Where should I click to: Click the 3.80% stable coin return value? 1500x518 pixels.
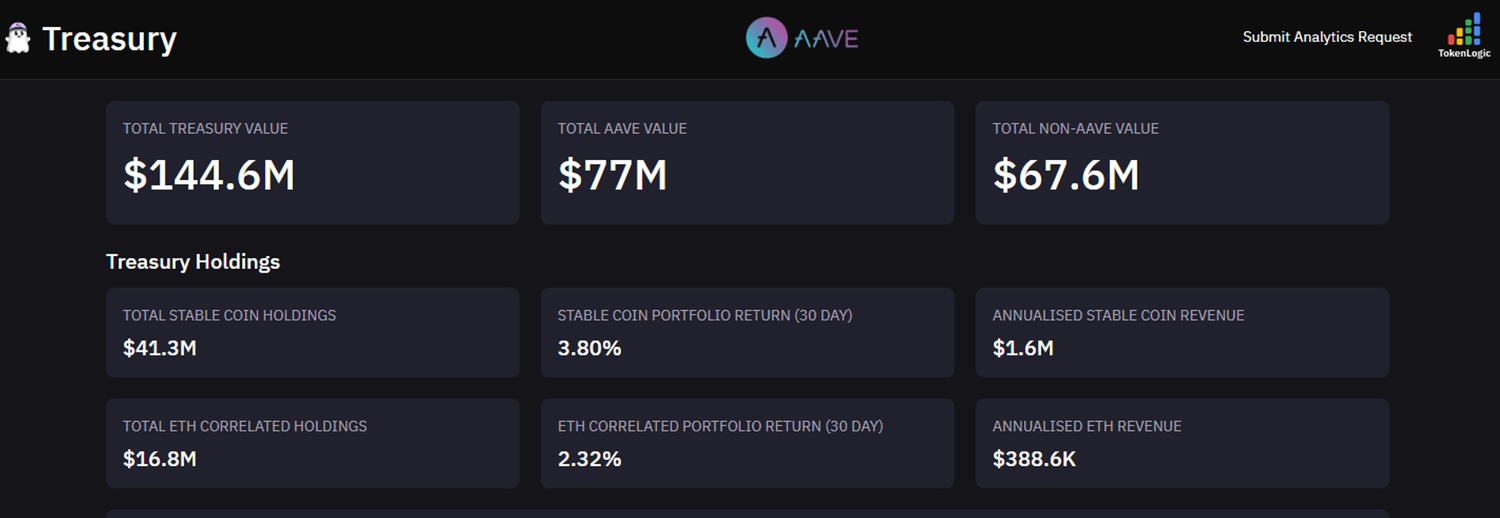[x=589, y=348]
